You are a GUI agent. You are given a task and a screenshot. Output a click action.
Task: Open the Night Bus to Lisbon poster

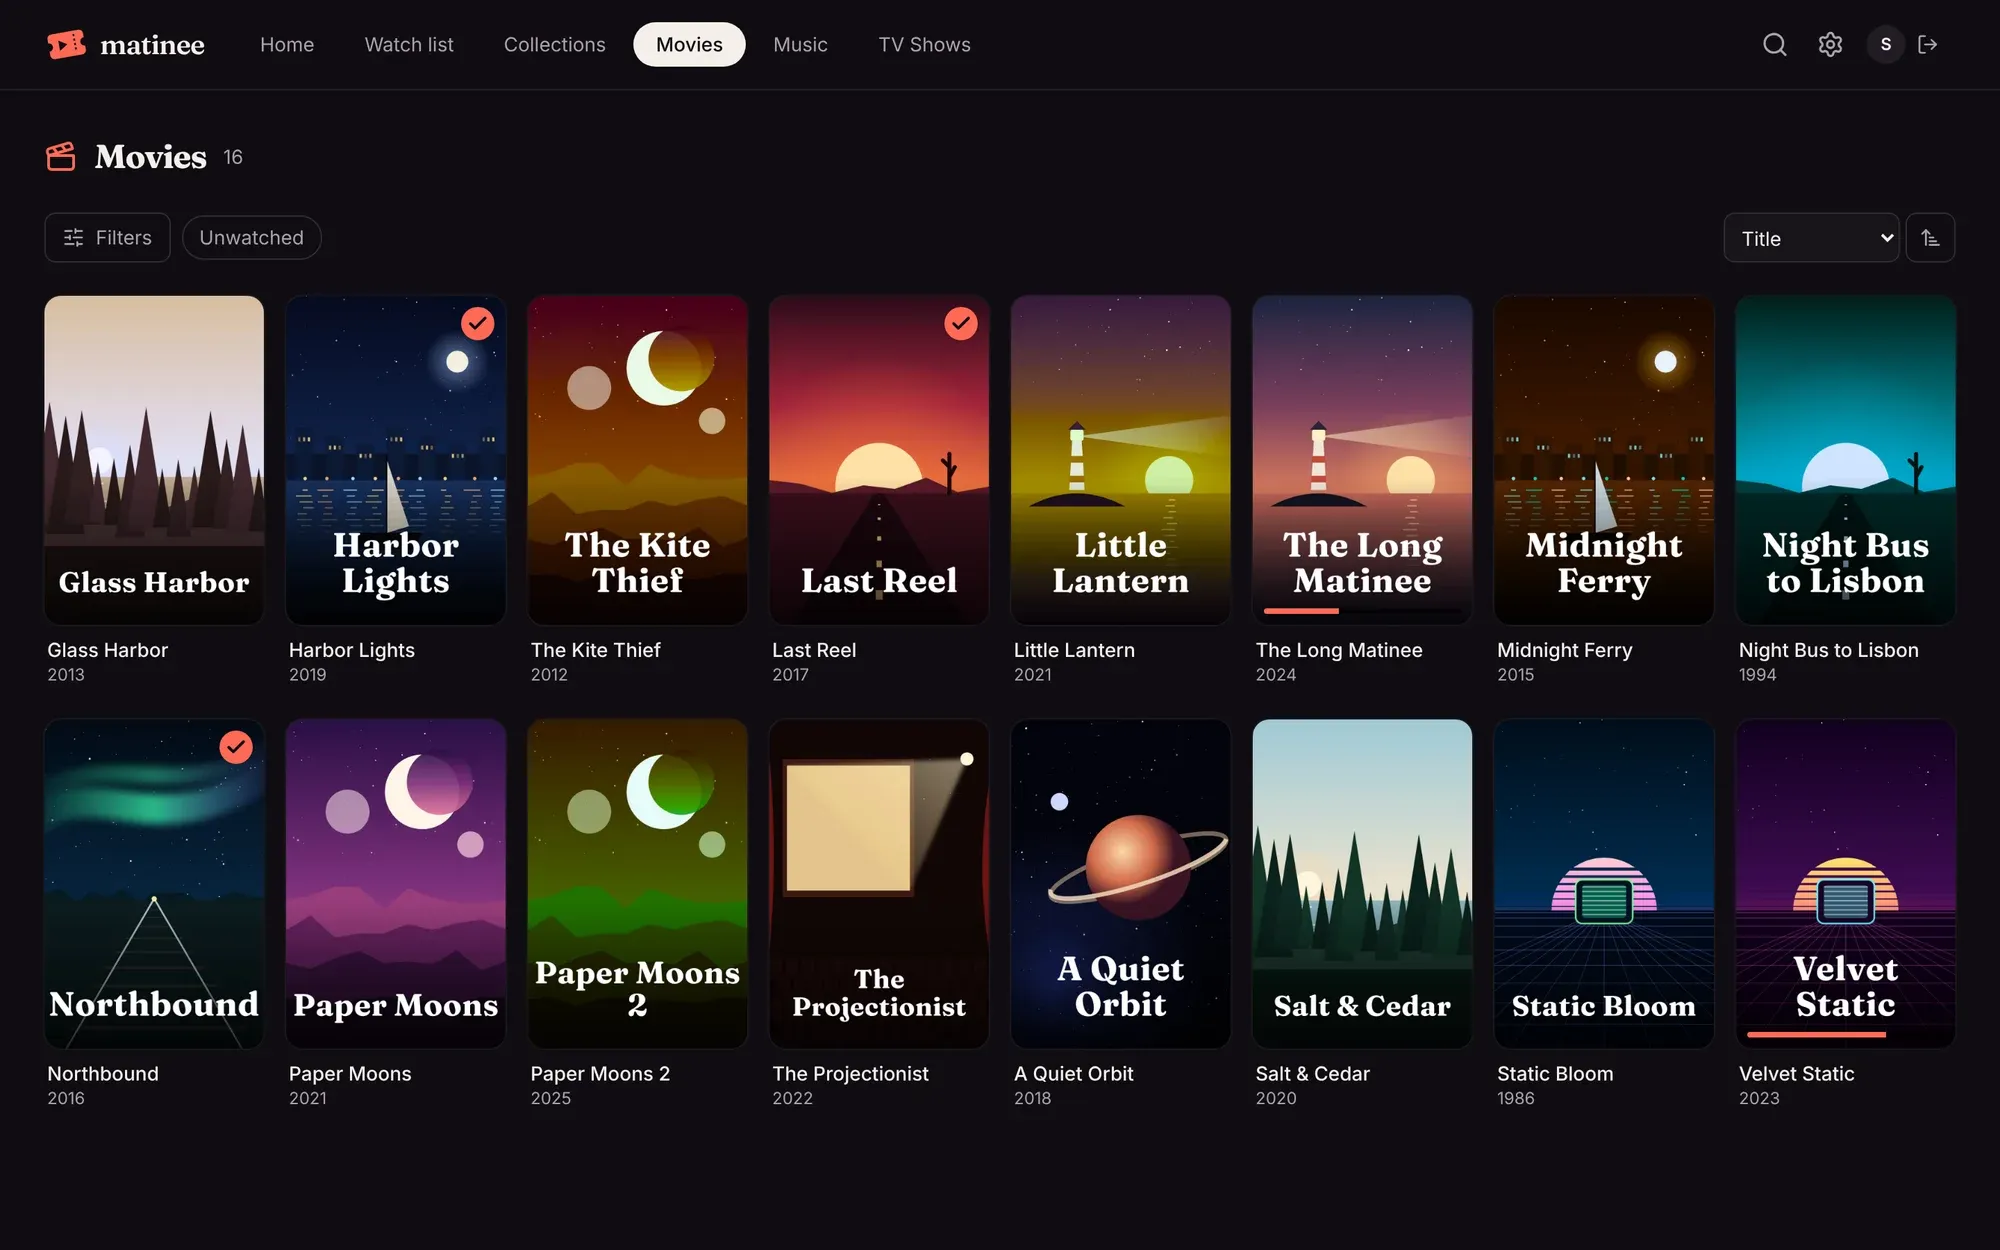point(1845,460)
